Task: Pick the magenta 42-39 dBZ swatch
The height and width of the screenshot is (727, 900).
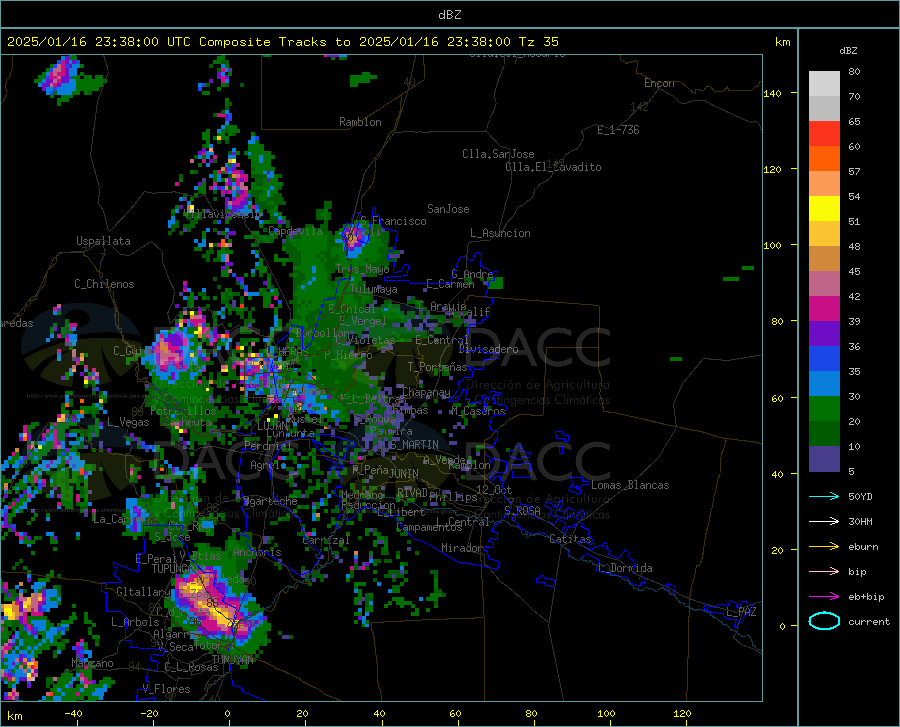Action: click(x=824, y=309)
